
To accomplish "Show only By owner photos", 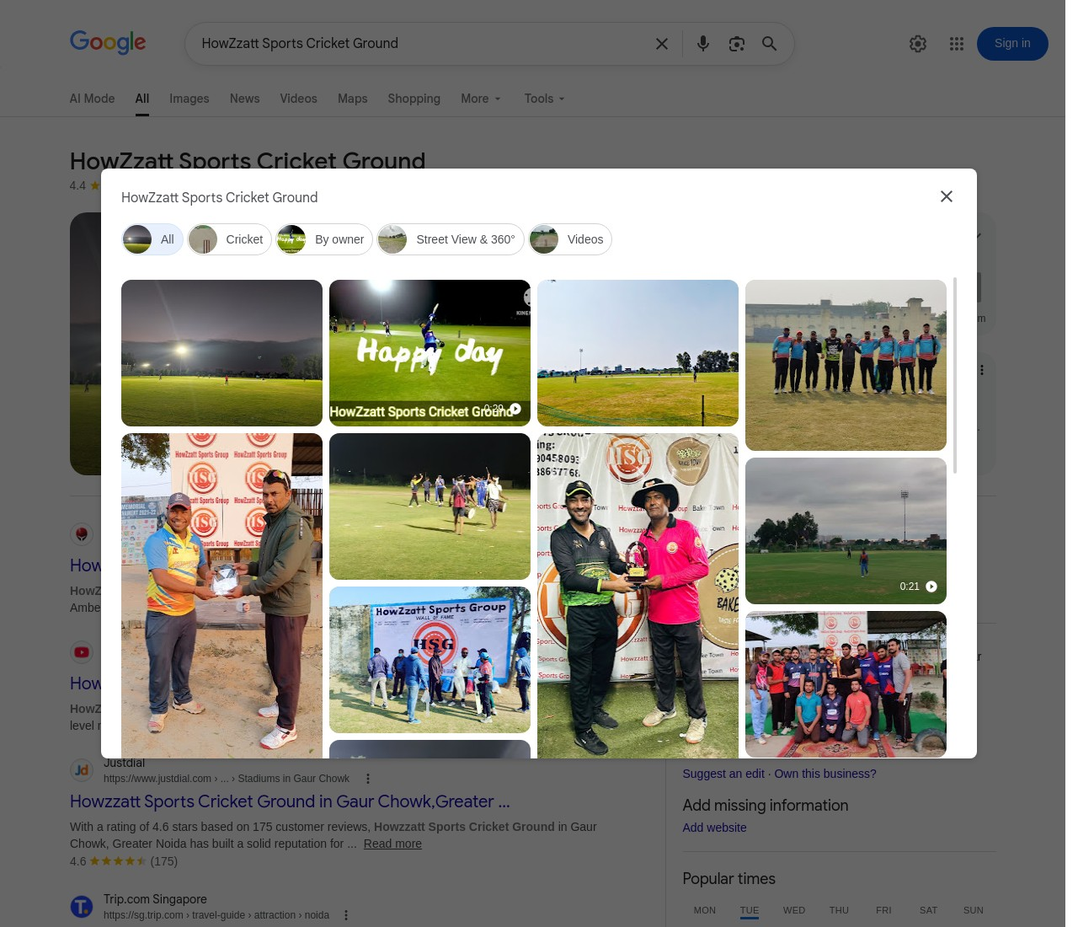I will tap(324, 240).
